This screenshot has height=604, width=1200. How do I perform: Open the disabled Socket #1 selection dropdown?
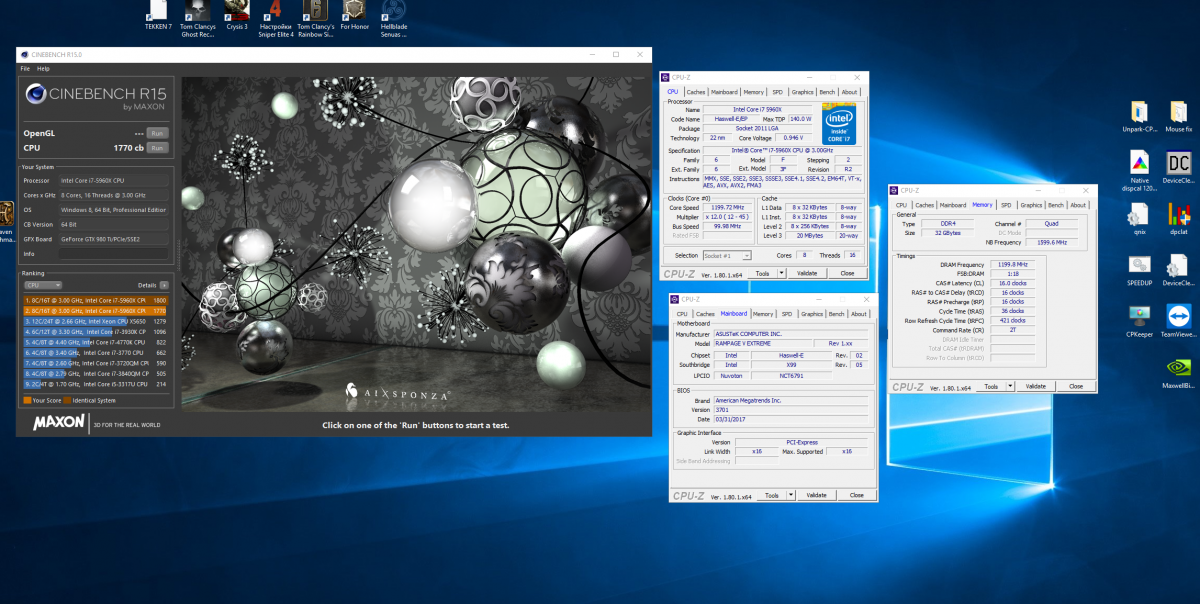[x=727, y=256]
